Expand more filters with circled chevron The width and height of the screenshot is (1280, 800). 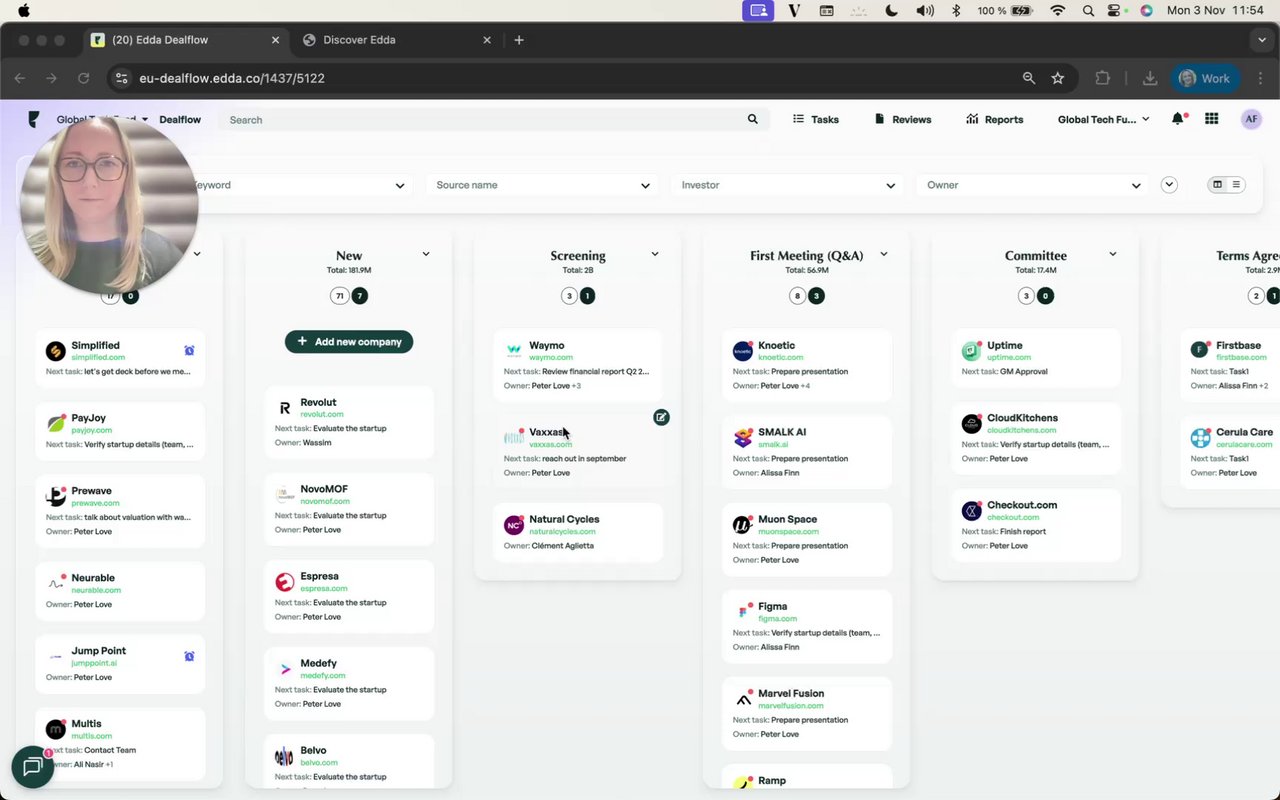click(x=1169, y=185)
